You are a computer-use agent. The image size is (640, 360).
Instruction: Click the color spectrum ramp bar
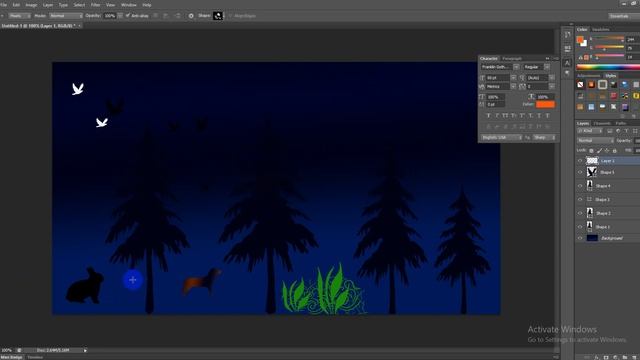point(608,67)
